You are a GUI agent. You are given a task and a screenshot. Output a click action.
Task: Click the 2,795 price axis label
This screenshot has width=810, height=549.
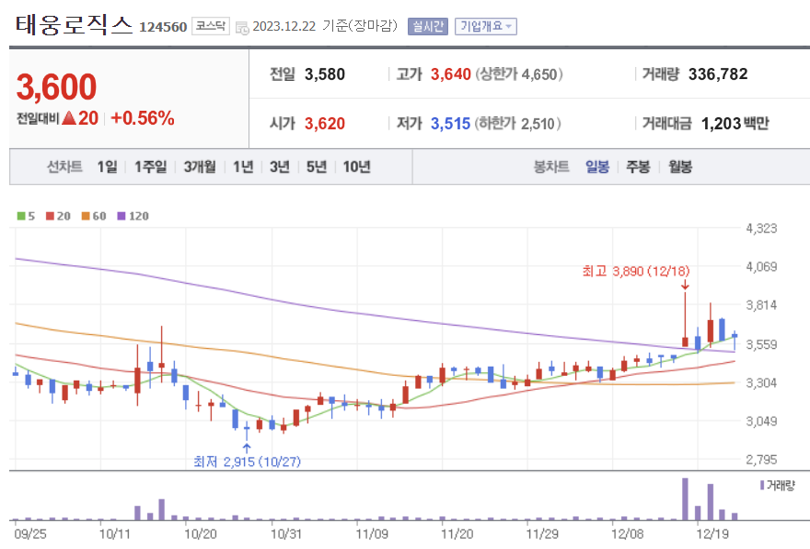(761, 460)
